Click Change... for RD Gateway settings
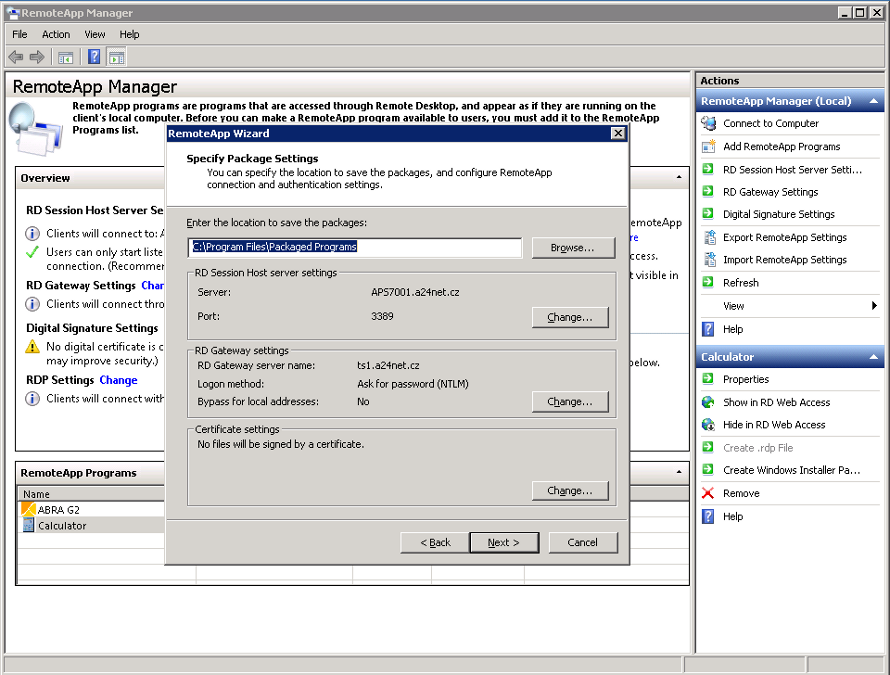Image resolution: width=890 pixels, height=675 pixels. coord(570,402)
